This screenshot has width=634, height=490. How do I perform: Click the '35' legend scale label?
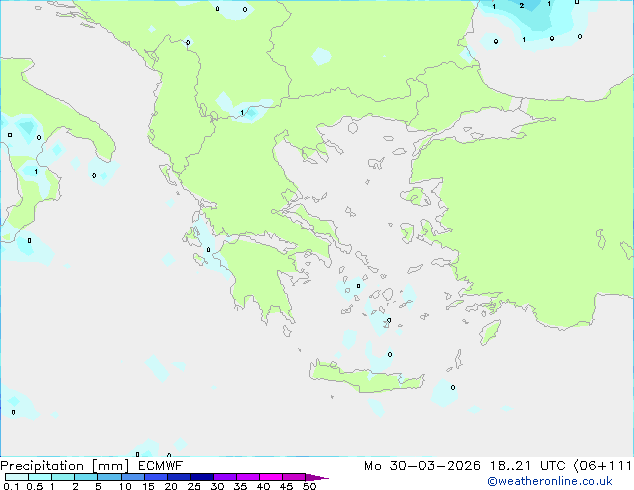pyautogui.click(x=240, y=486)
